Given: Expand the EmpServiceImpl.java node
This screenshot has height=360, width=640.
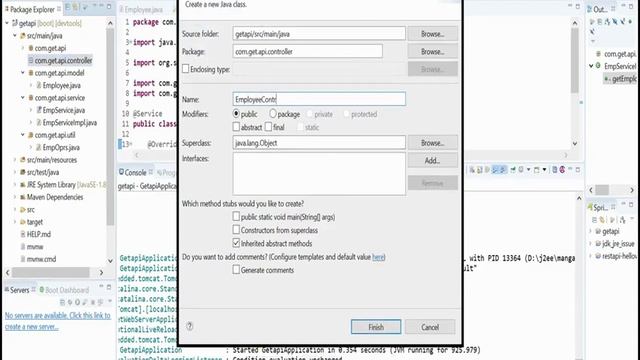Looking at the screenshot, I should click(31, 122).
